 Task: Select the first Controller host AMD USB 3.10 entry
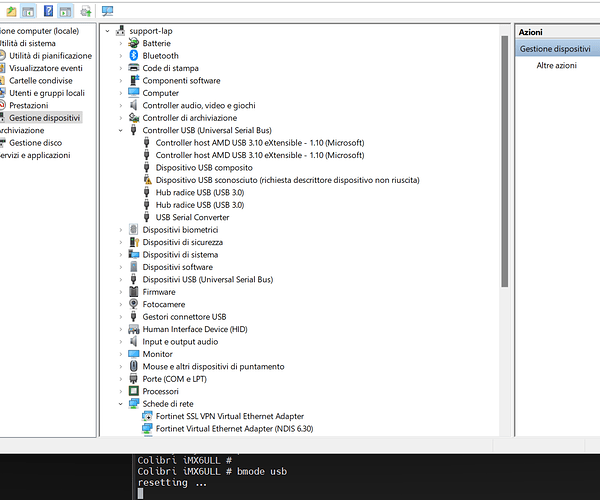coord(259,143)
